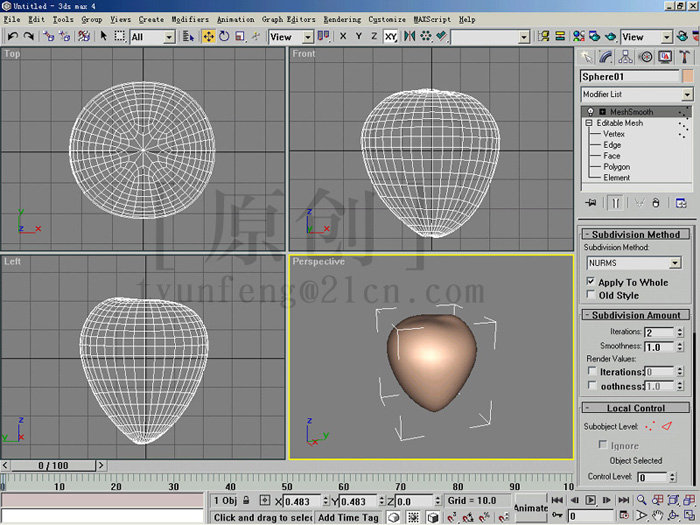
Task: Toggle the XY plane constraint button
Action: [391, 36]
